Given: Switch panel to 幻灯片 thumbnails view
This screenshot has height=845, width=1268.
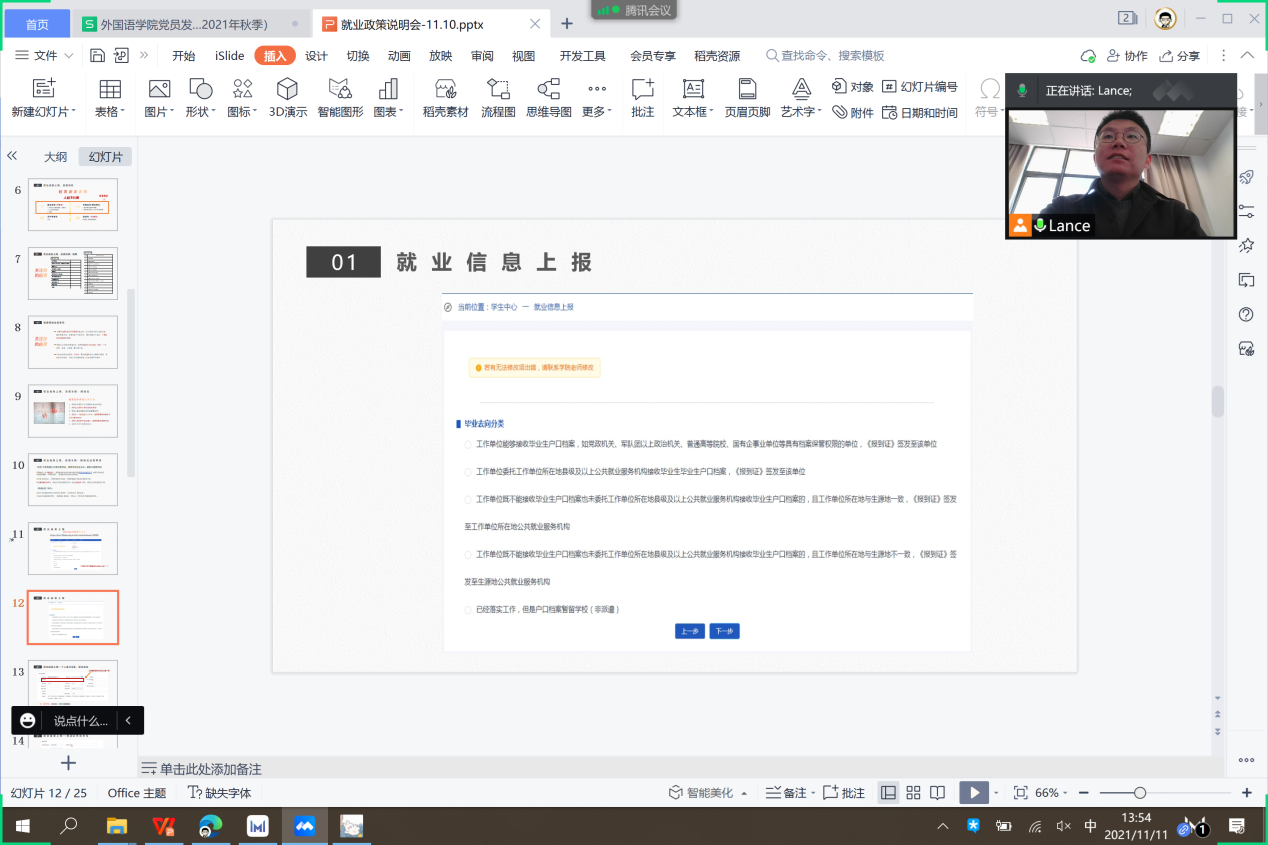Looking at the screenshot, I should coord(106,157).
